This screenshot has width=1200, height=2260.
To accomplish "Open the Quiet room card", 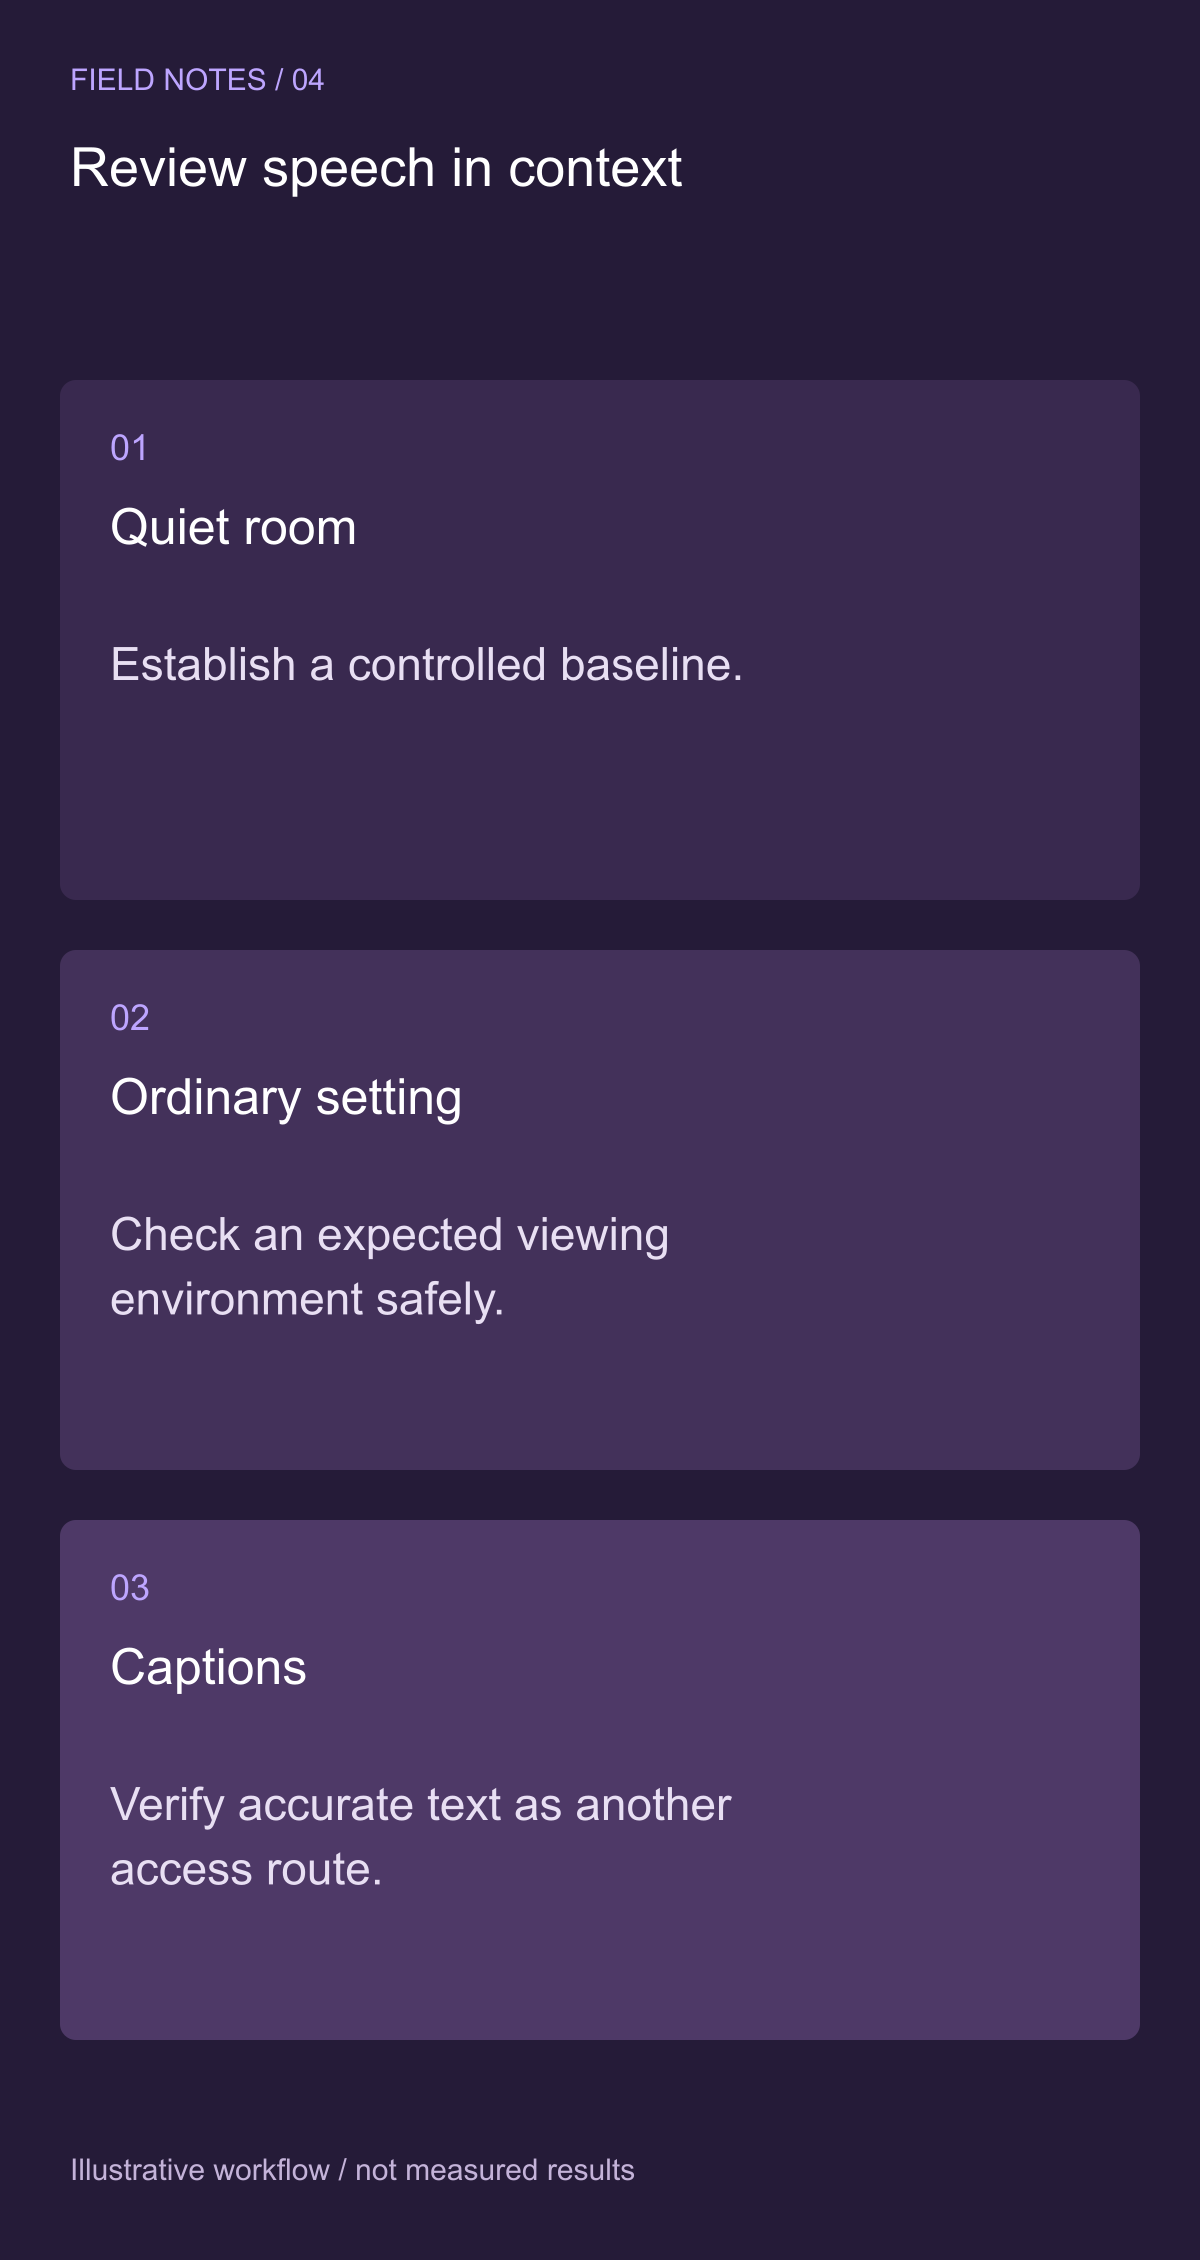I will [x=600, y=640].
